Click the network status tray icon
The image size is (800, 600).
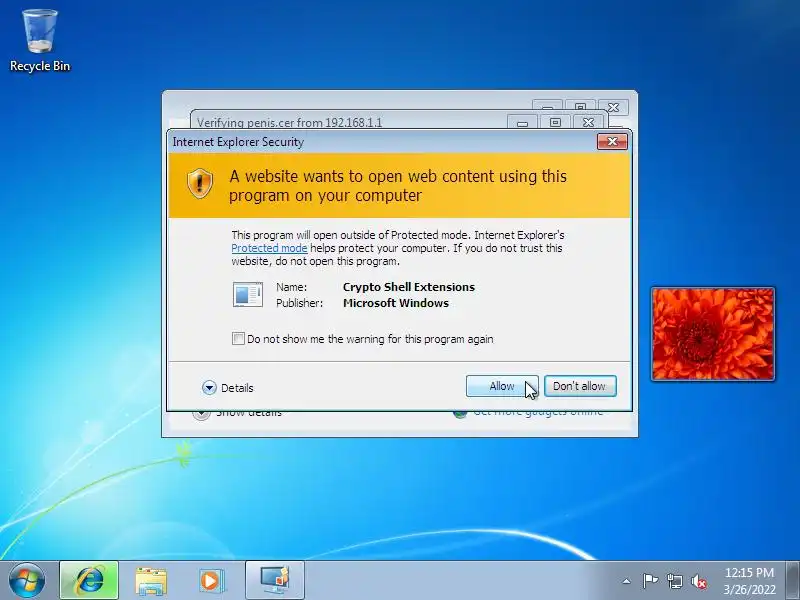pos(674,581)
